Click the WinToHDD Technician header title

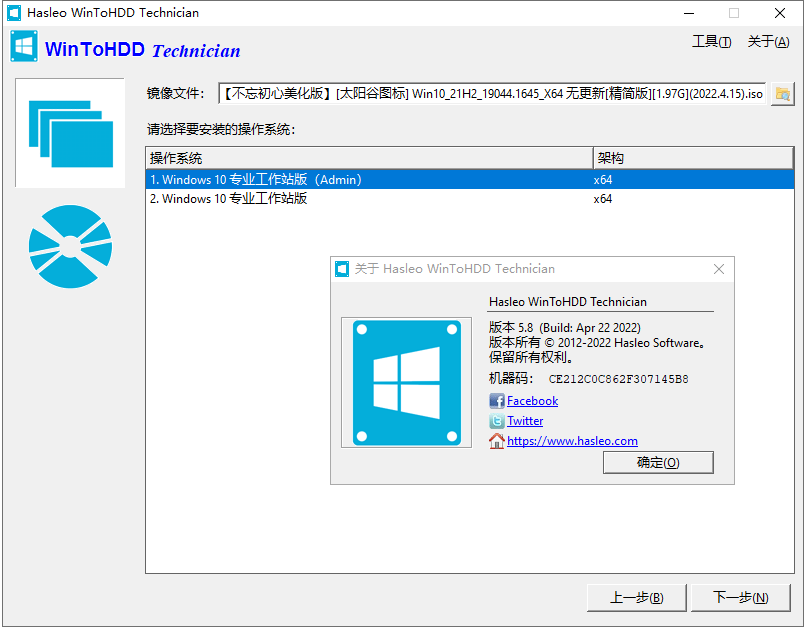142,50
